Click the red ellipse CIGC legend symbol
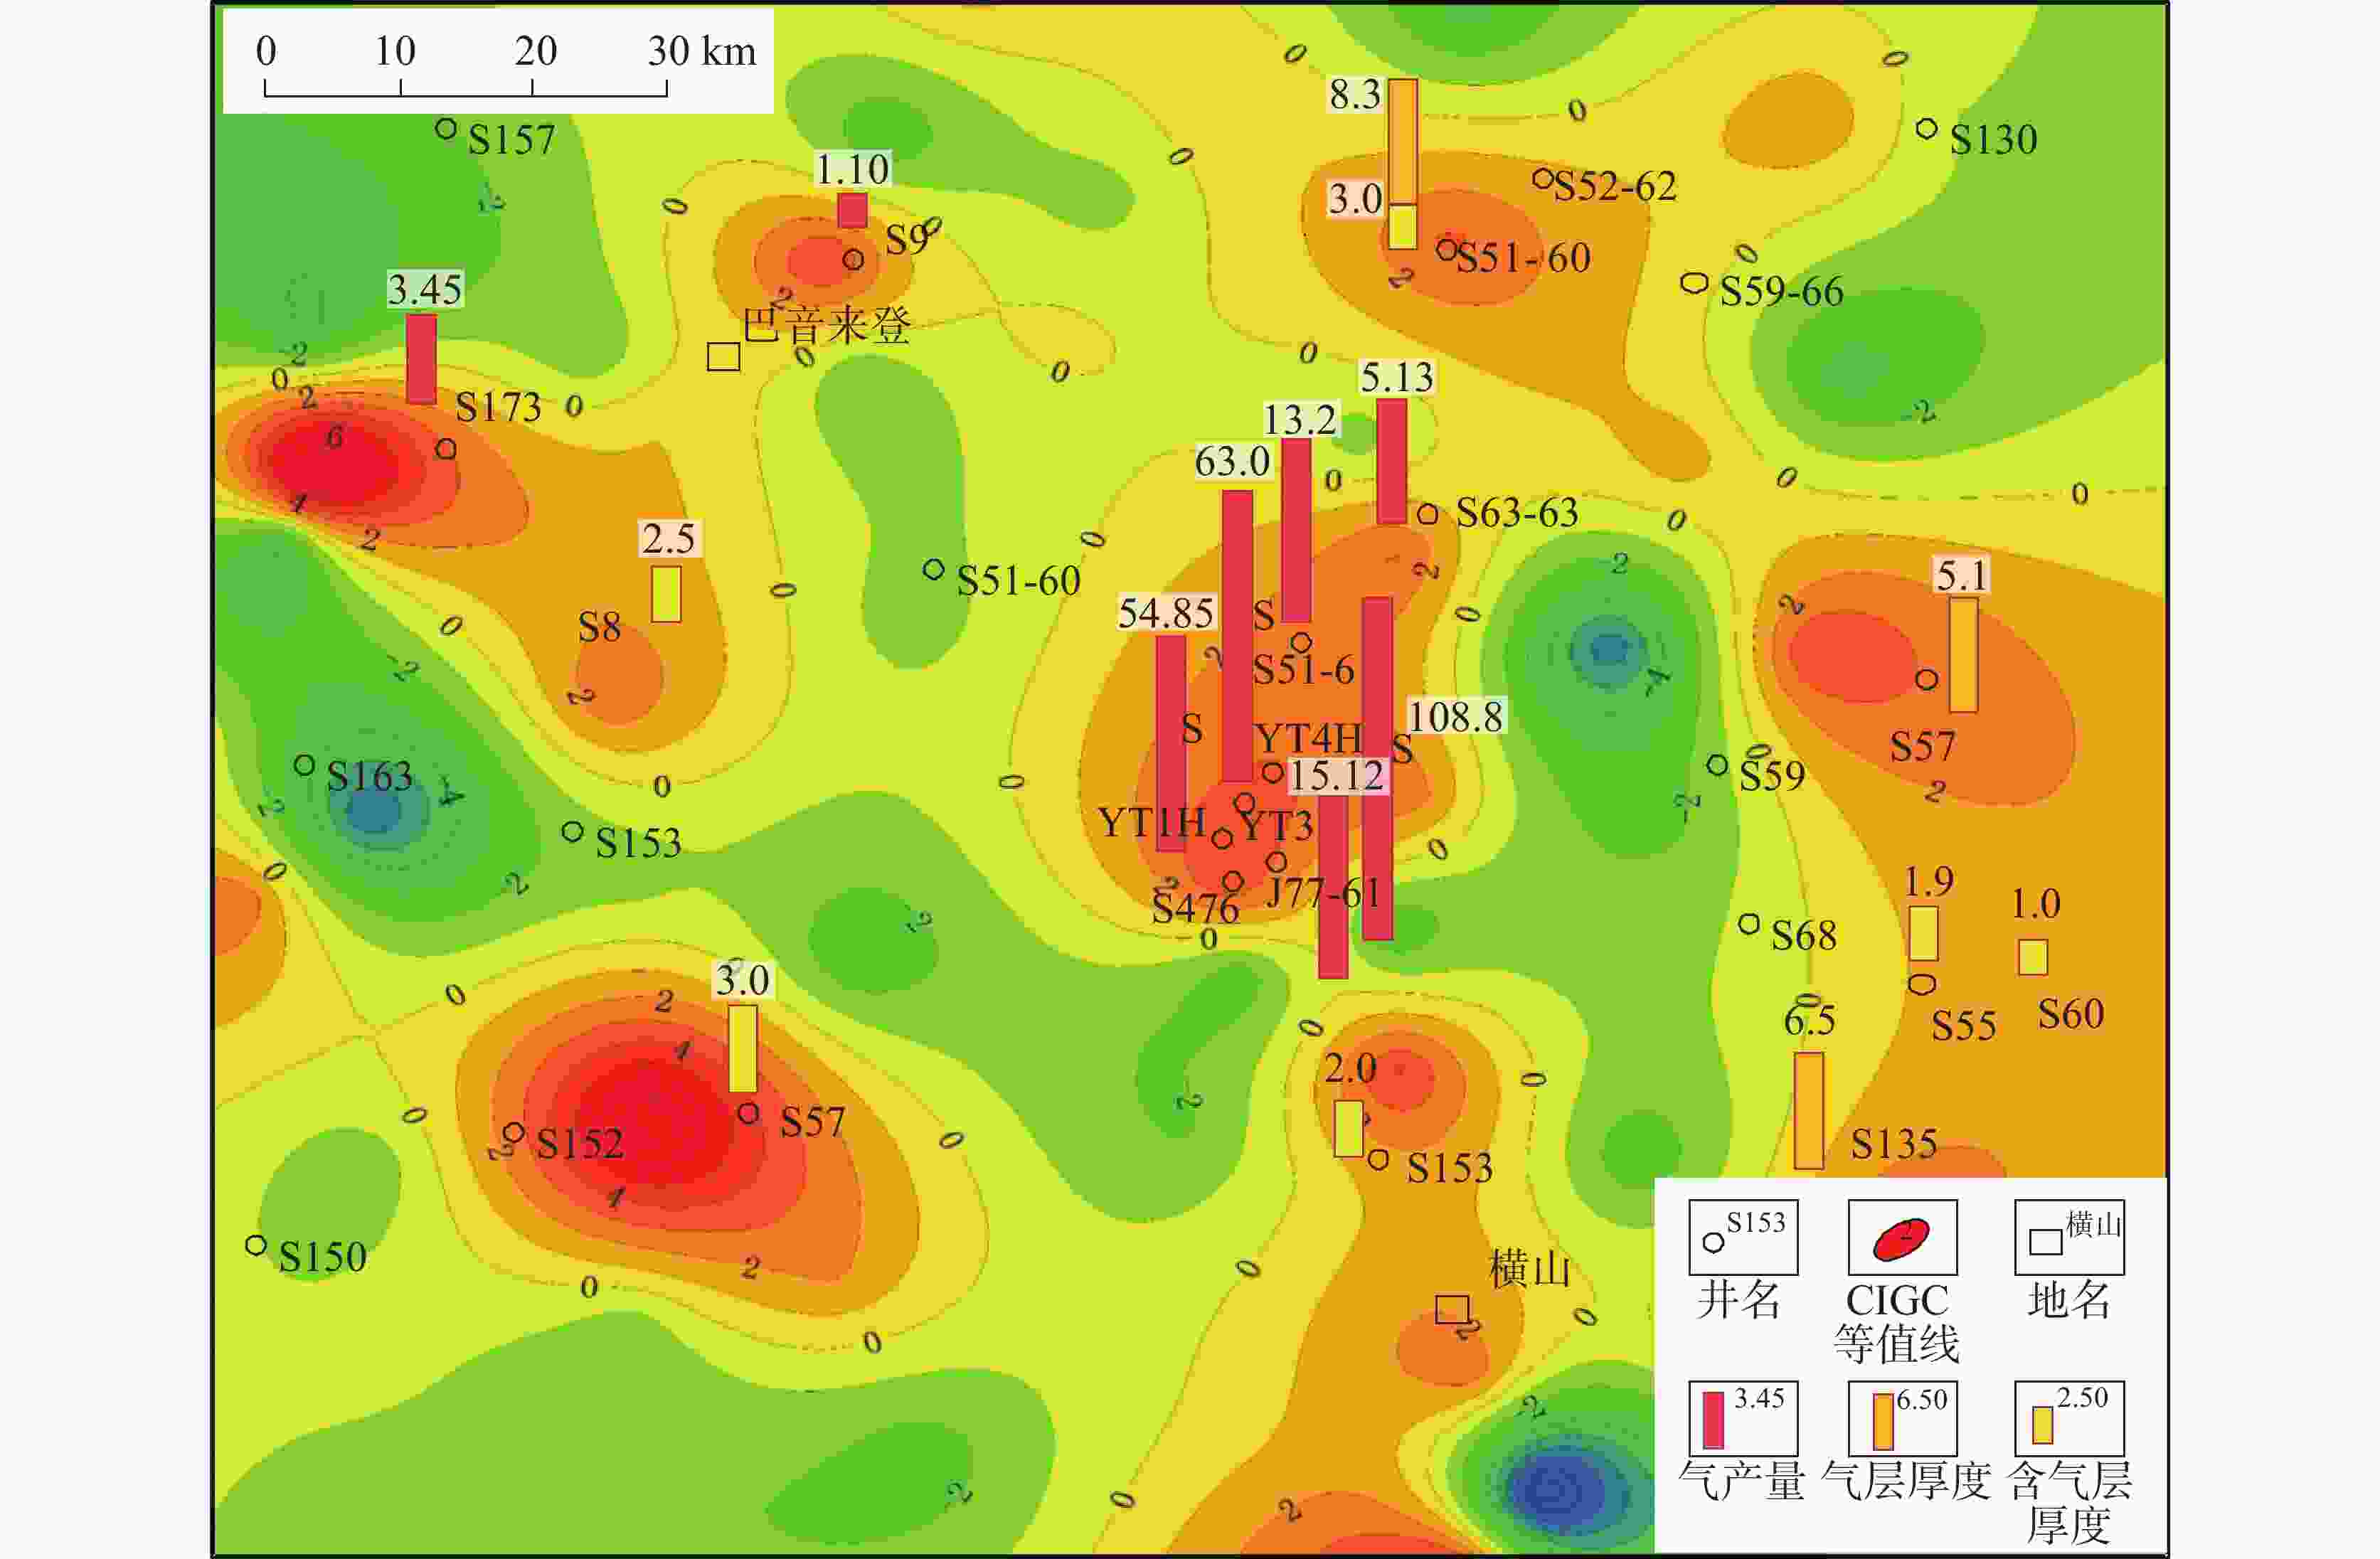 [x=1901, y=1239]
